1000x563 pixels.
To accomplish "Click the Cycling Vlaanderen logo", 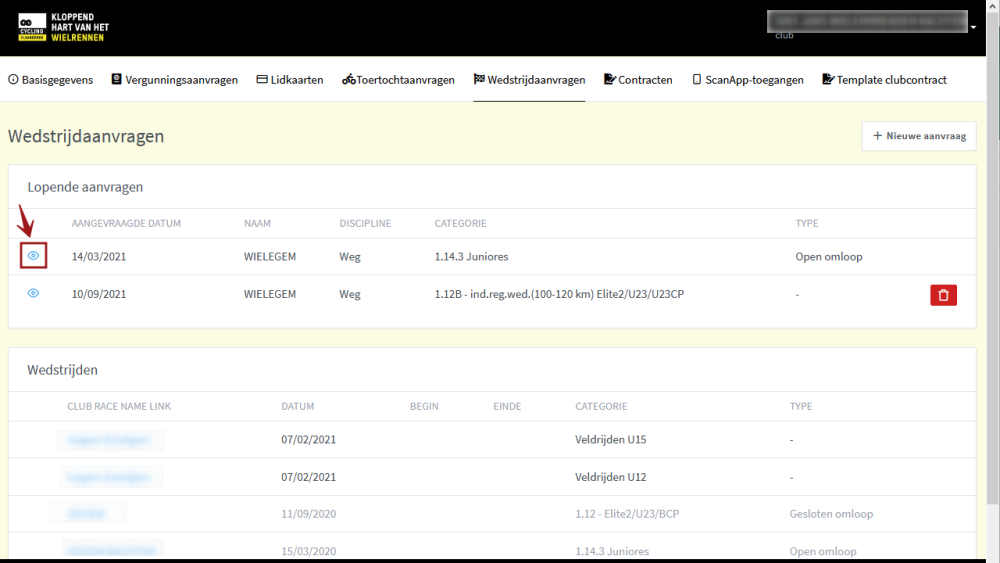I will coord(63,27).
